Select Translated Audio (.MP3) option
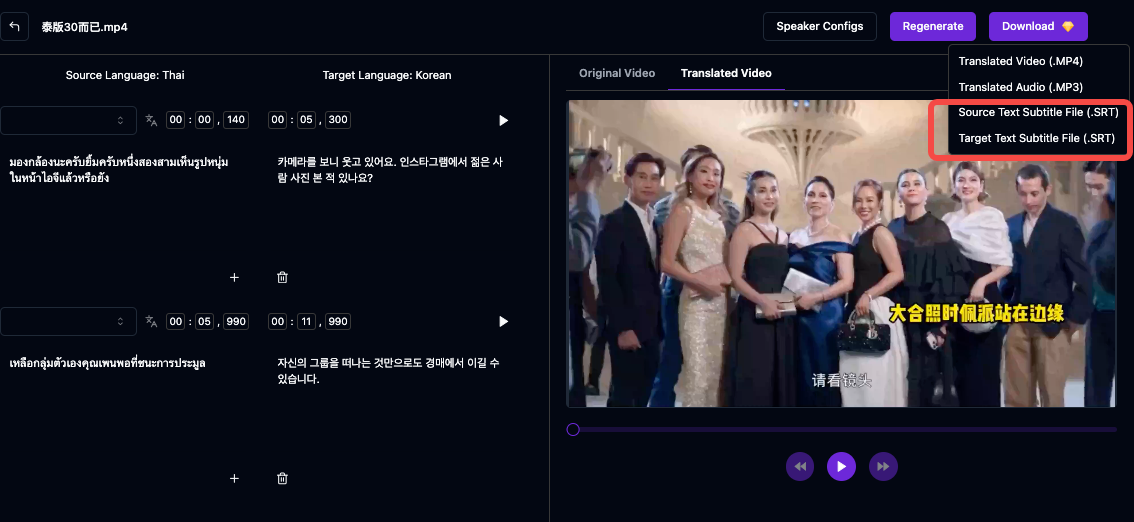Viewport: 1134px width, 522px height. pyautogui.click(x=1020, y=87)
